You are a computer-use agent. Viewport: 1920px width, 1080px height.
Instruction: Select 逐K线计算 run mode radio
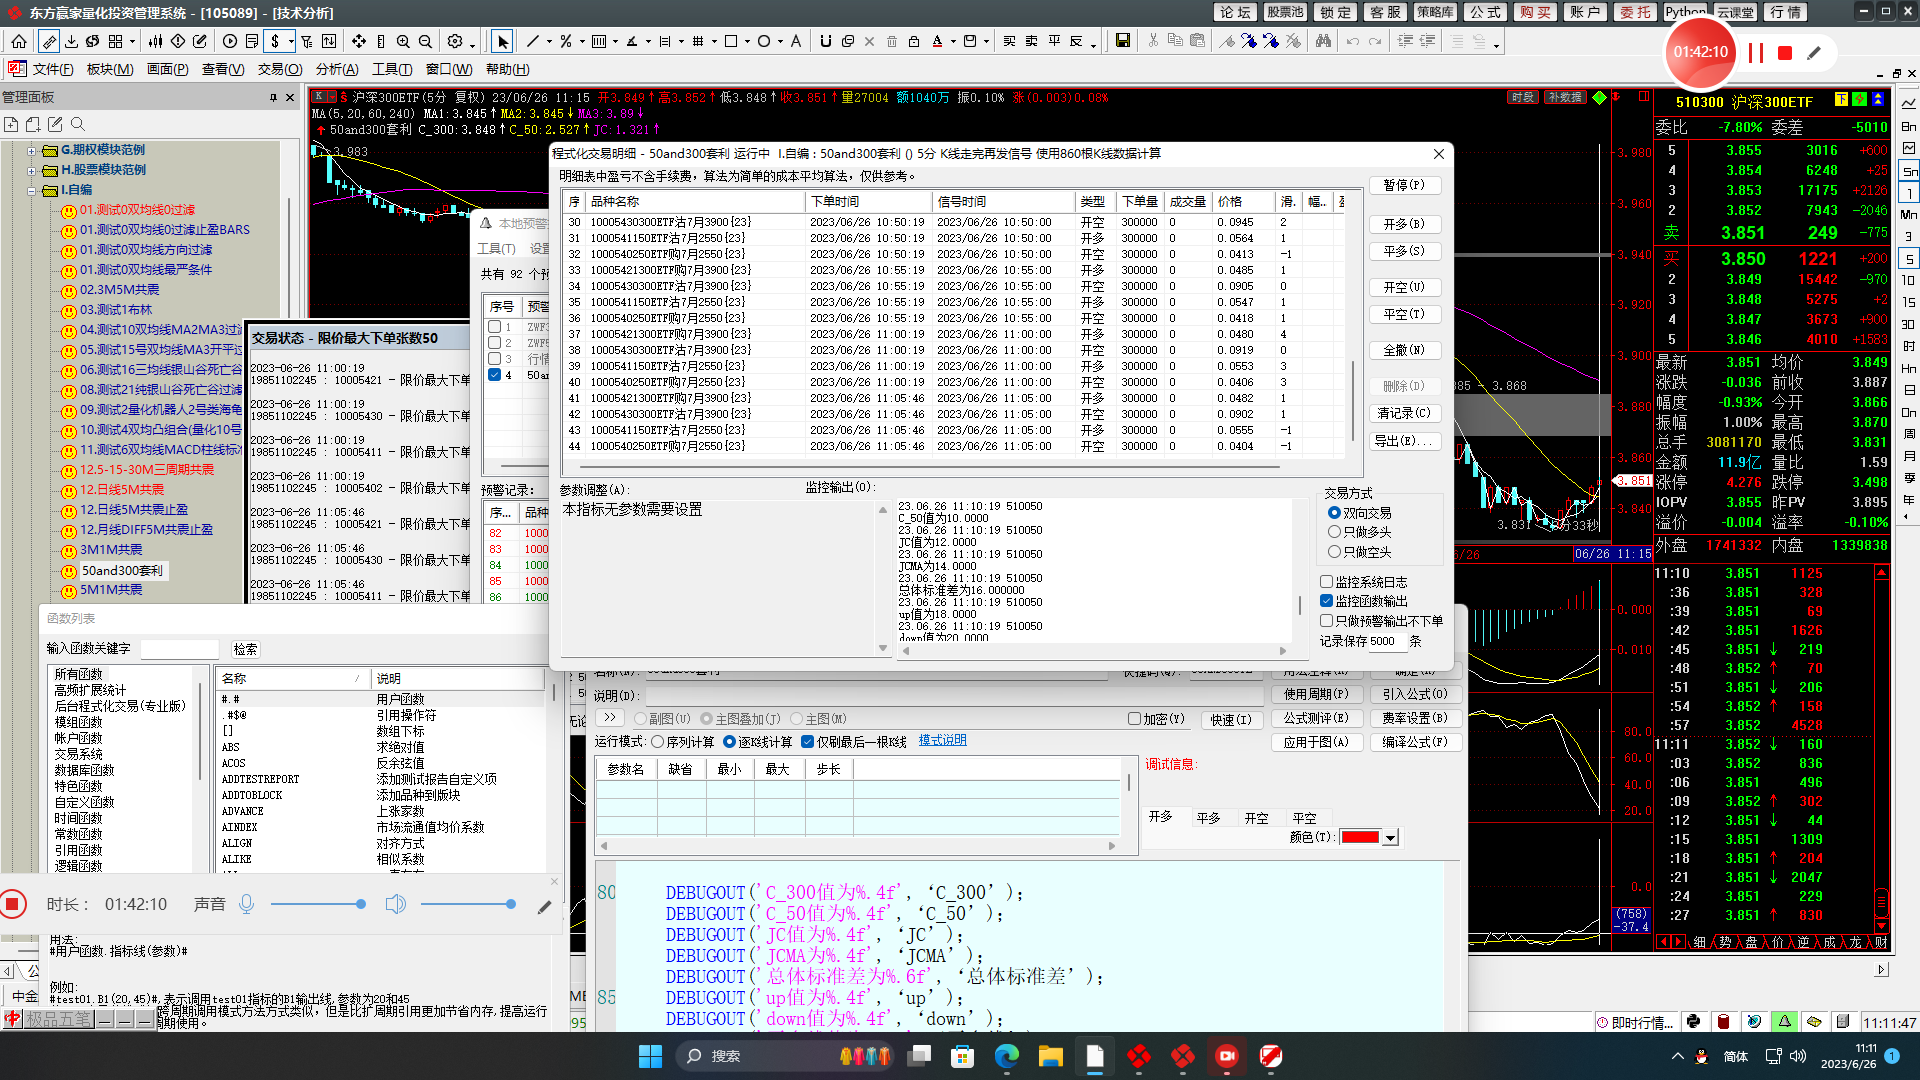tap(729, 742)
